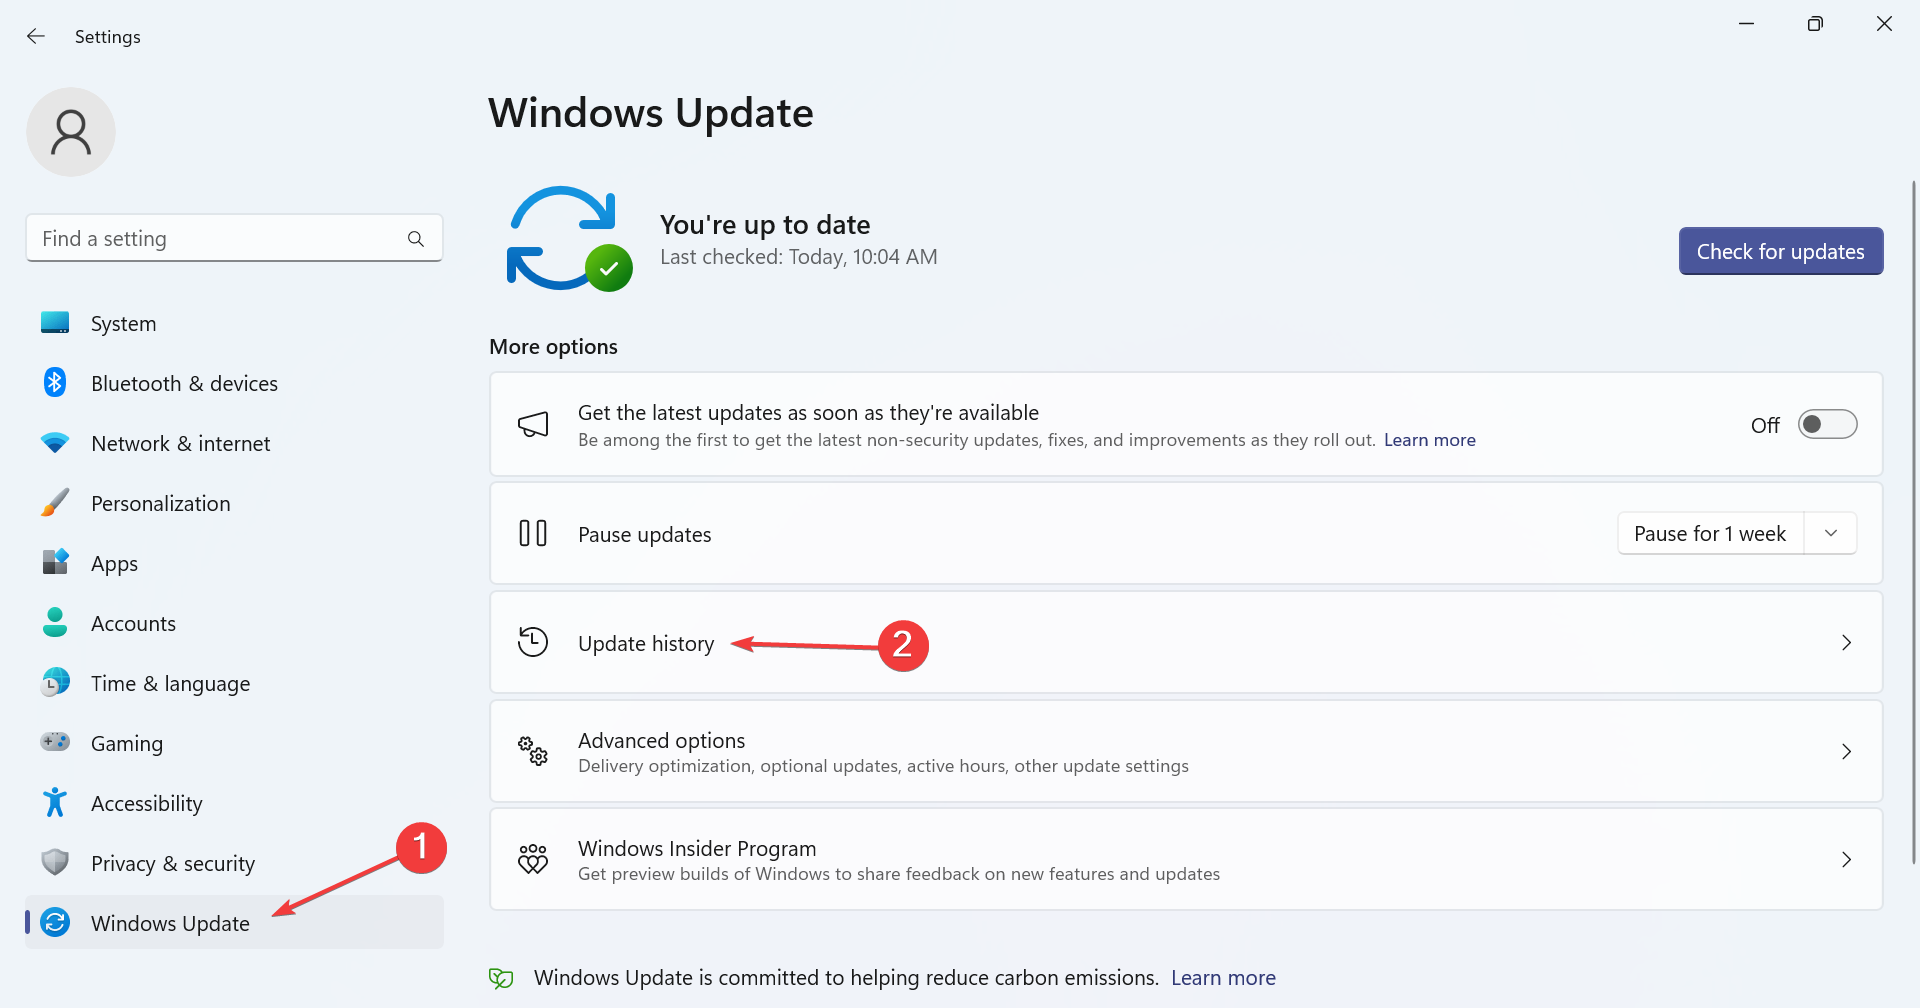Click the Accounts person icon
This screenshot has width=1920, height=1008.
pos(55,622)
